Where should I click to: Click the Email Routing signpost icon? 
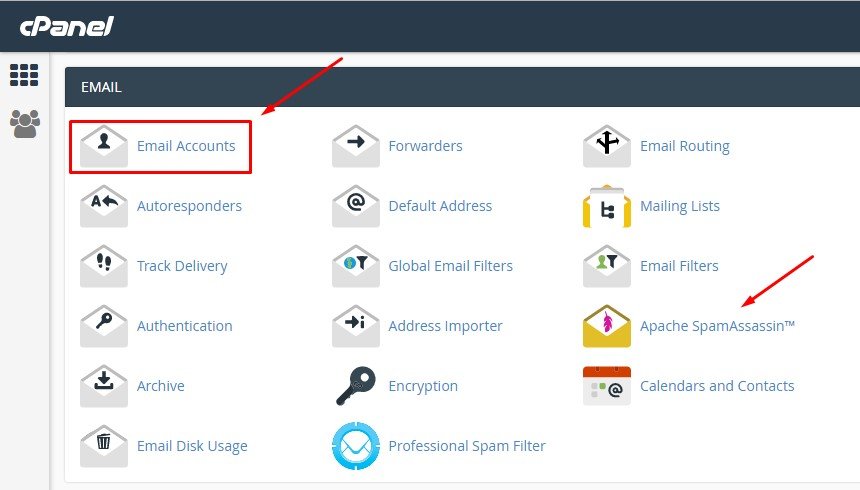coord(607,146)
